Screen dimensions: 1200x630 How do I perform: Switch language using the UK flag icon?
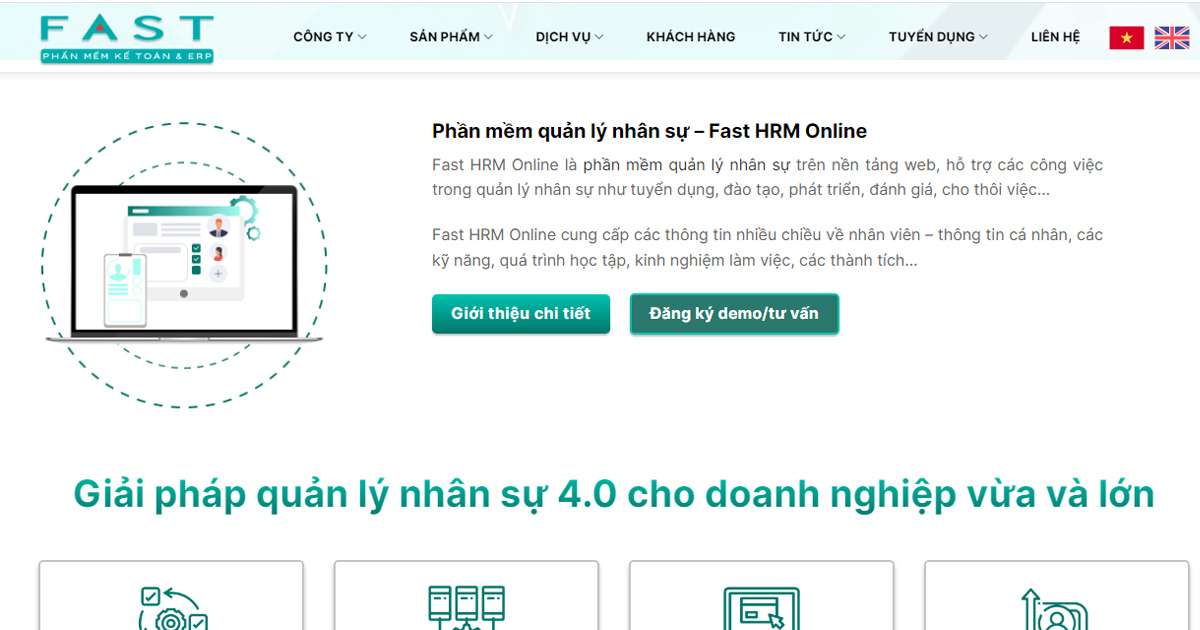tap(1172, 38)
